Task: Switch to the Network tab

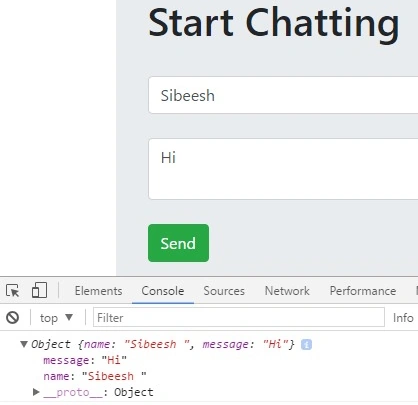Action: tap(287, 291)
